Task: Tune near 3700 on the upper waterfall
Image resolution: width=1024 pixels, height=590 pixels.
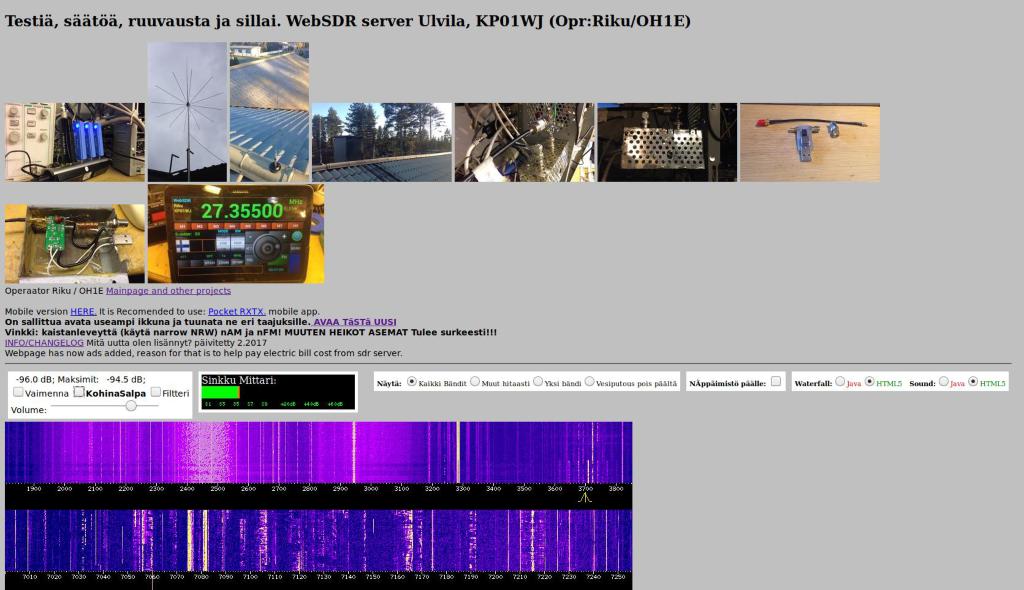Action: (x=587, y=455)
